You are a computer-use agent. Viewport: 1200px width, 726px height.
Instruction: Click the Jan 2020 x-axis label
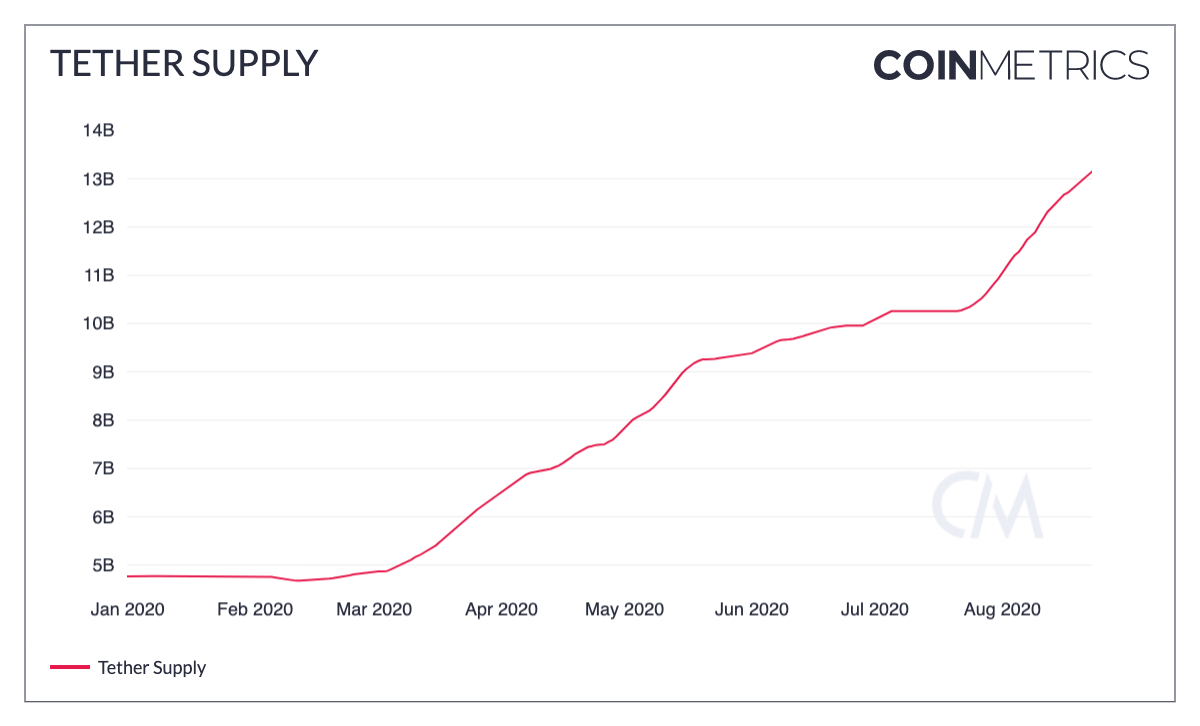point(129,609)
